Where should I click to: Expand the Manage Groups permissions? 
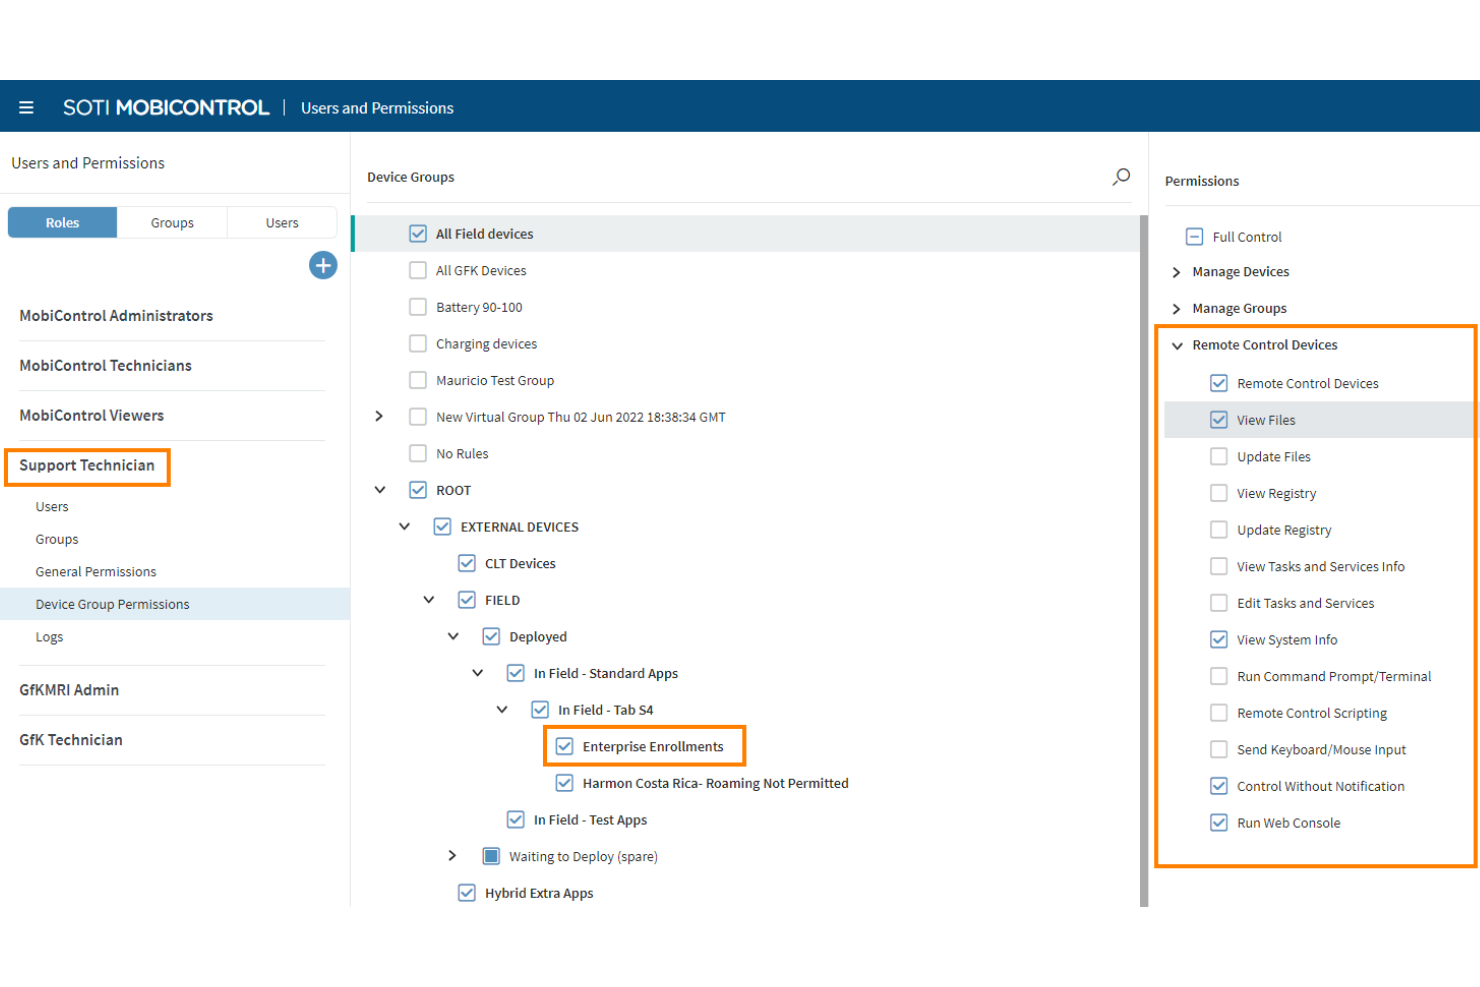point(1176,309)
